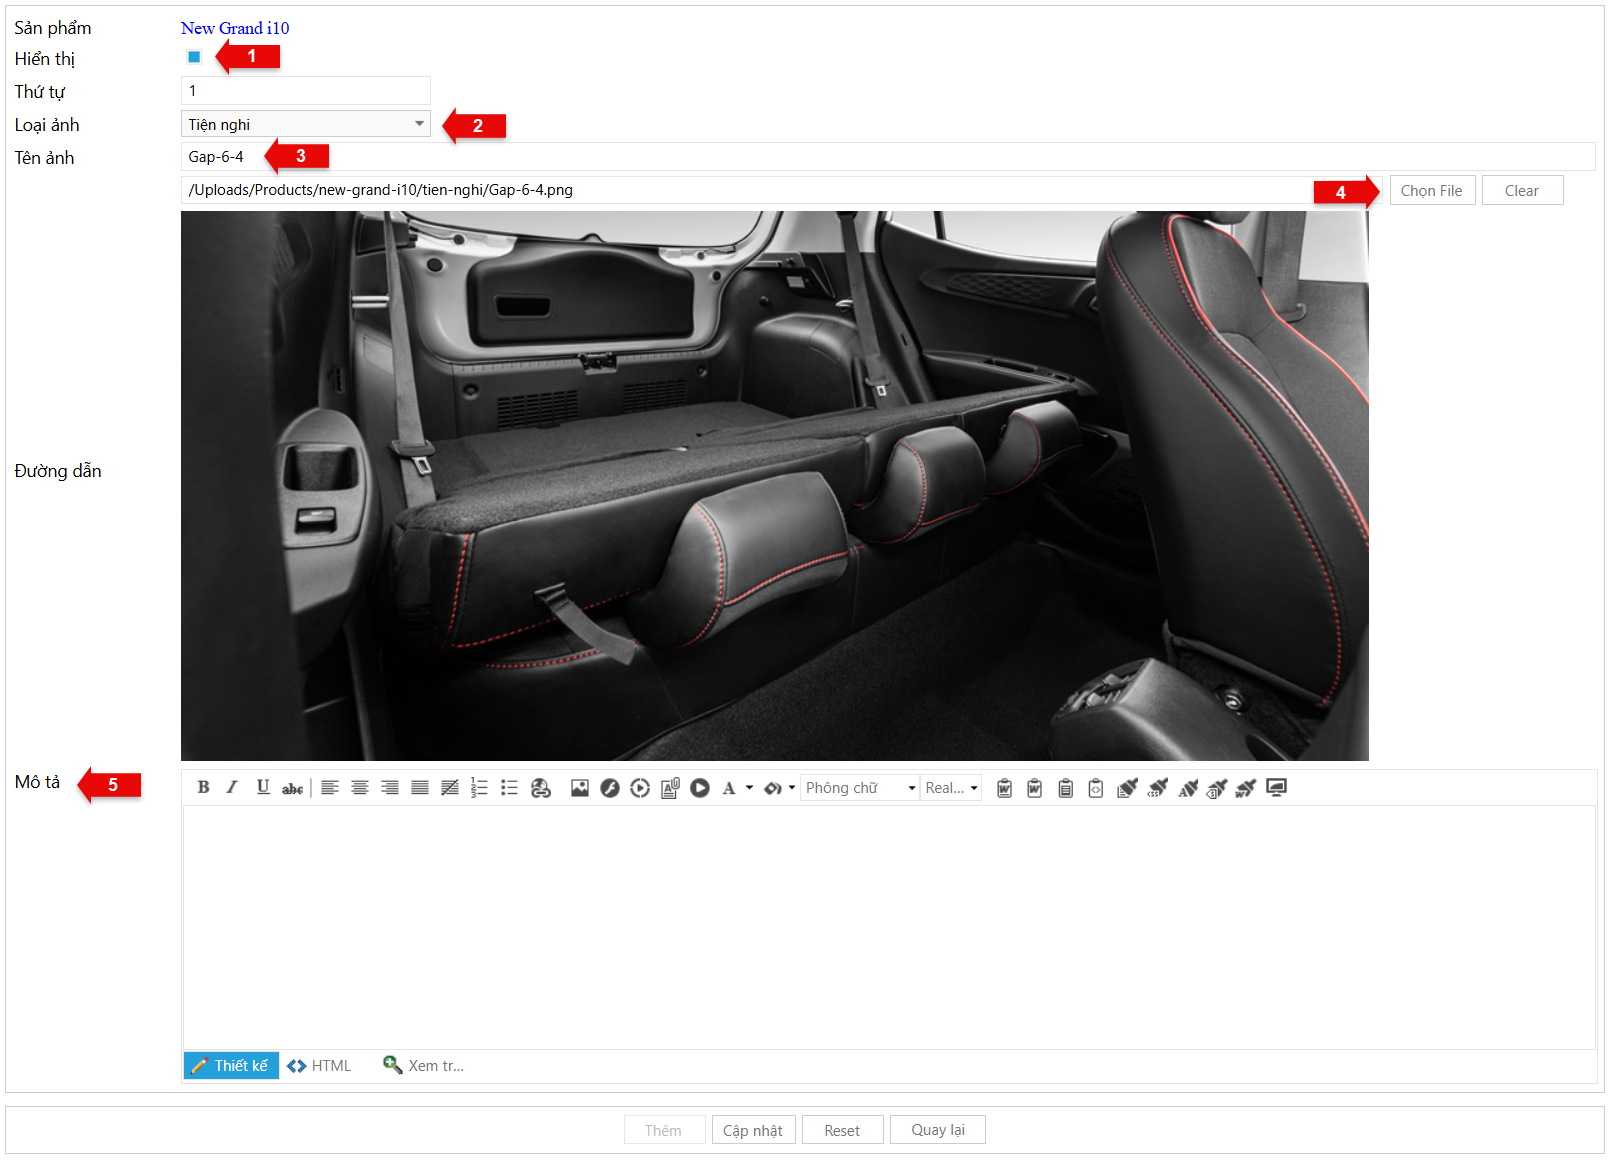This screenshot has width=1612, height=1160.
Task: Center align the text
Action: pos(360,788)
